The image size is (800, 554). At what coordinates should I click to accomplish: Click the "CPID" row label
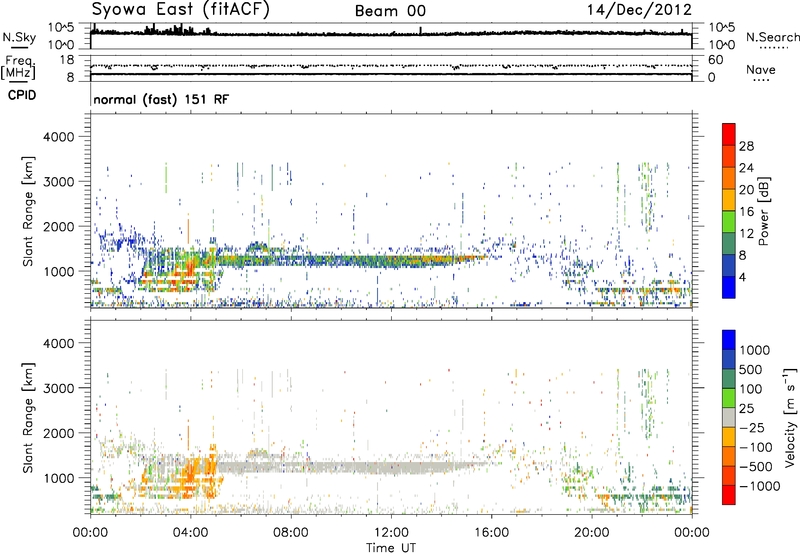tap(22, 95)
